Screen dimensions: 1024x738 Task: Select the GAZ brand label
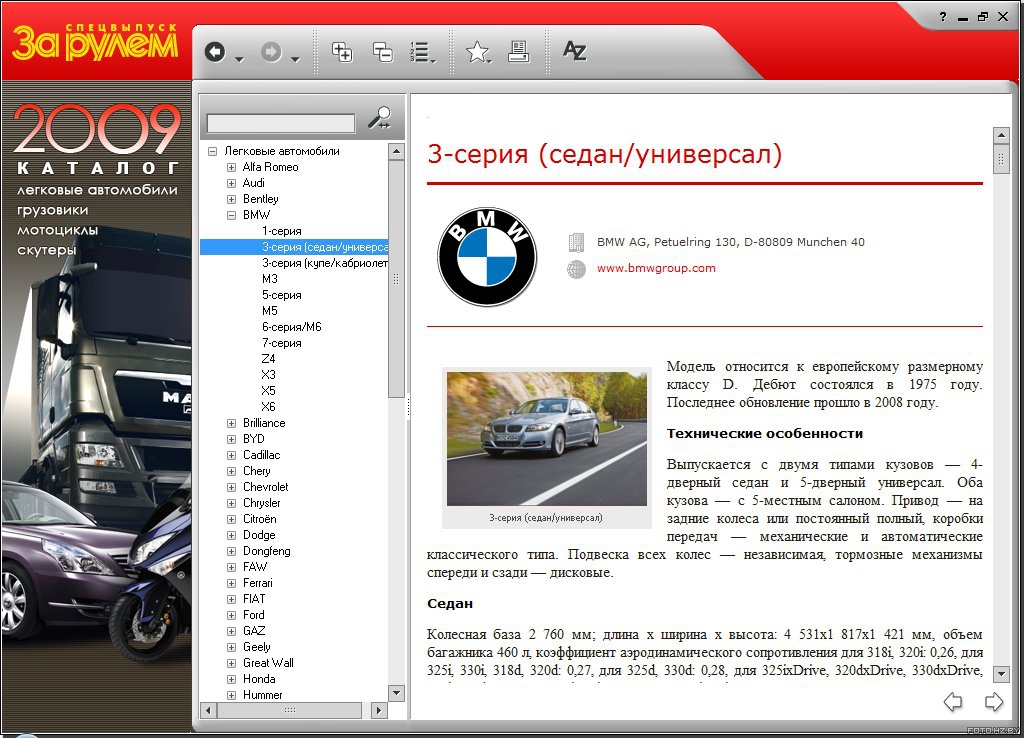coord(254,631)
